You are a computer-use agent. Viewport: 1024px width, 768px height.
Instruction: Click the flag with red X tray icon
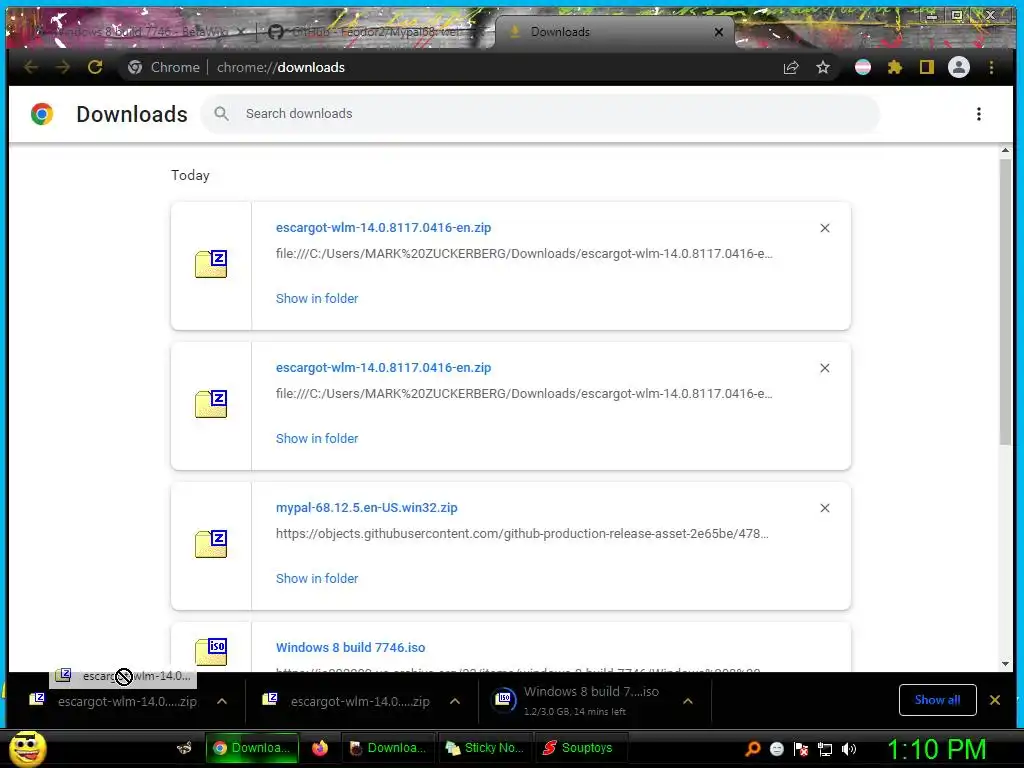[x=801, y=749]
